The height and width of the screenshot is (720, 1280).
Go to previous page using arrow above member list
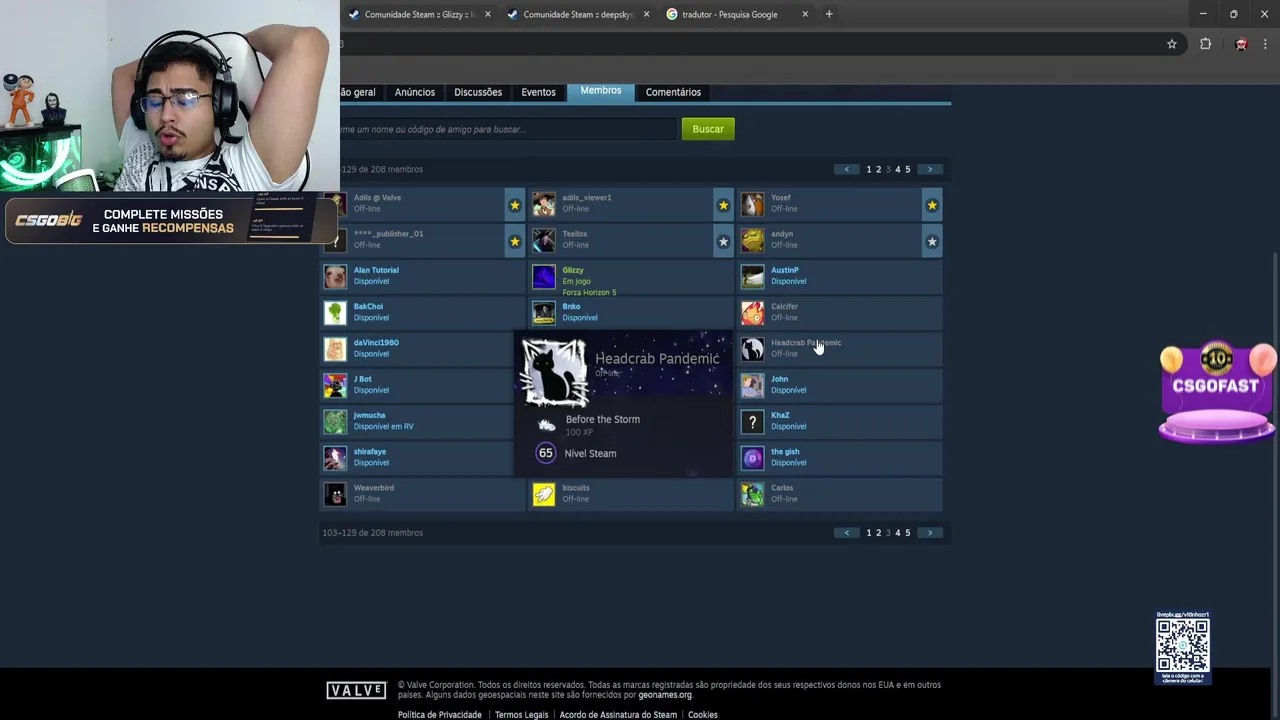point(847,169)
